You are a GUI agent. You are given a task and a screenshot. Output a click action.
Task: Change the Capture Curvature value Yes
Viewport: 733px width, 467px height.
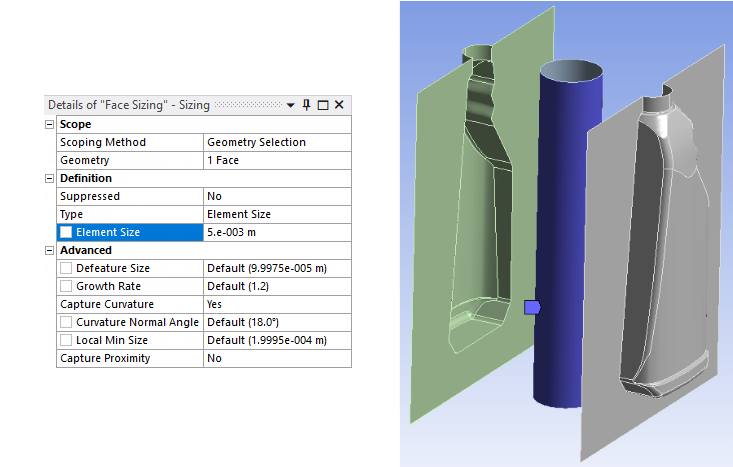click(277, 304)
